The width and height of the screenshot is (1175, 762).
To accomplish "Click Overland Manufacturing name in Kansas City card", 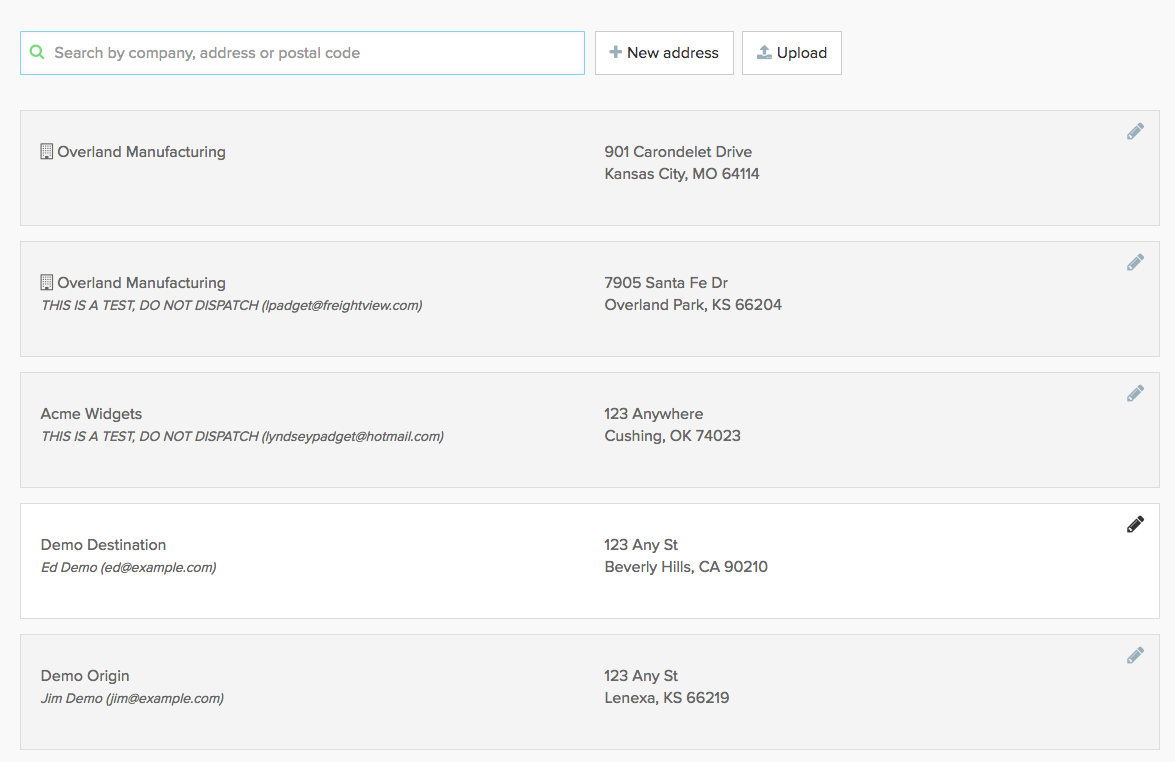I will pos(142,151).
